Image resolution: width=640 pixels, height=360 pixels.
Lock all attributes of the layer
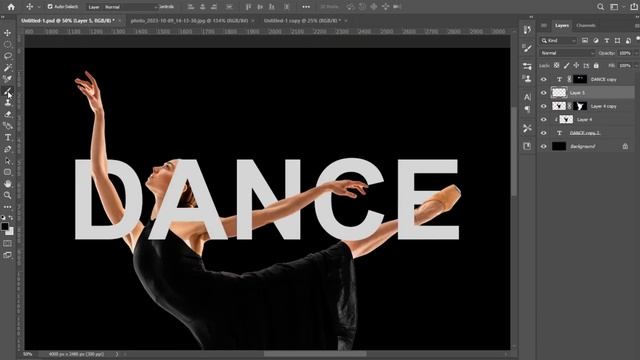[596, 65]
